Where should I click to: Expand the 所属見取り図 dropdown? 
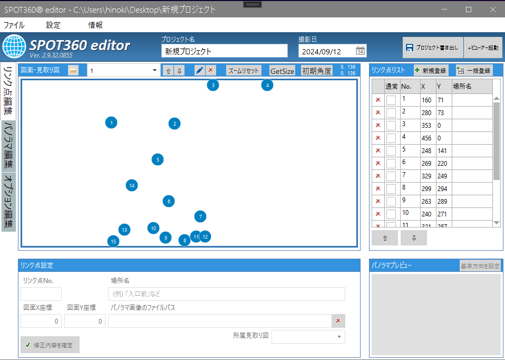339,337
